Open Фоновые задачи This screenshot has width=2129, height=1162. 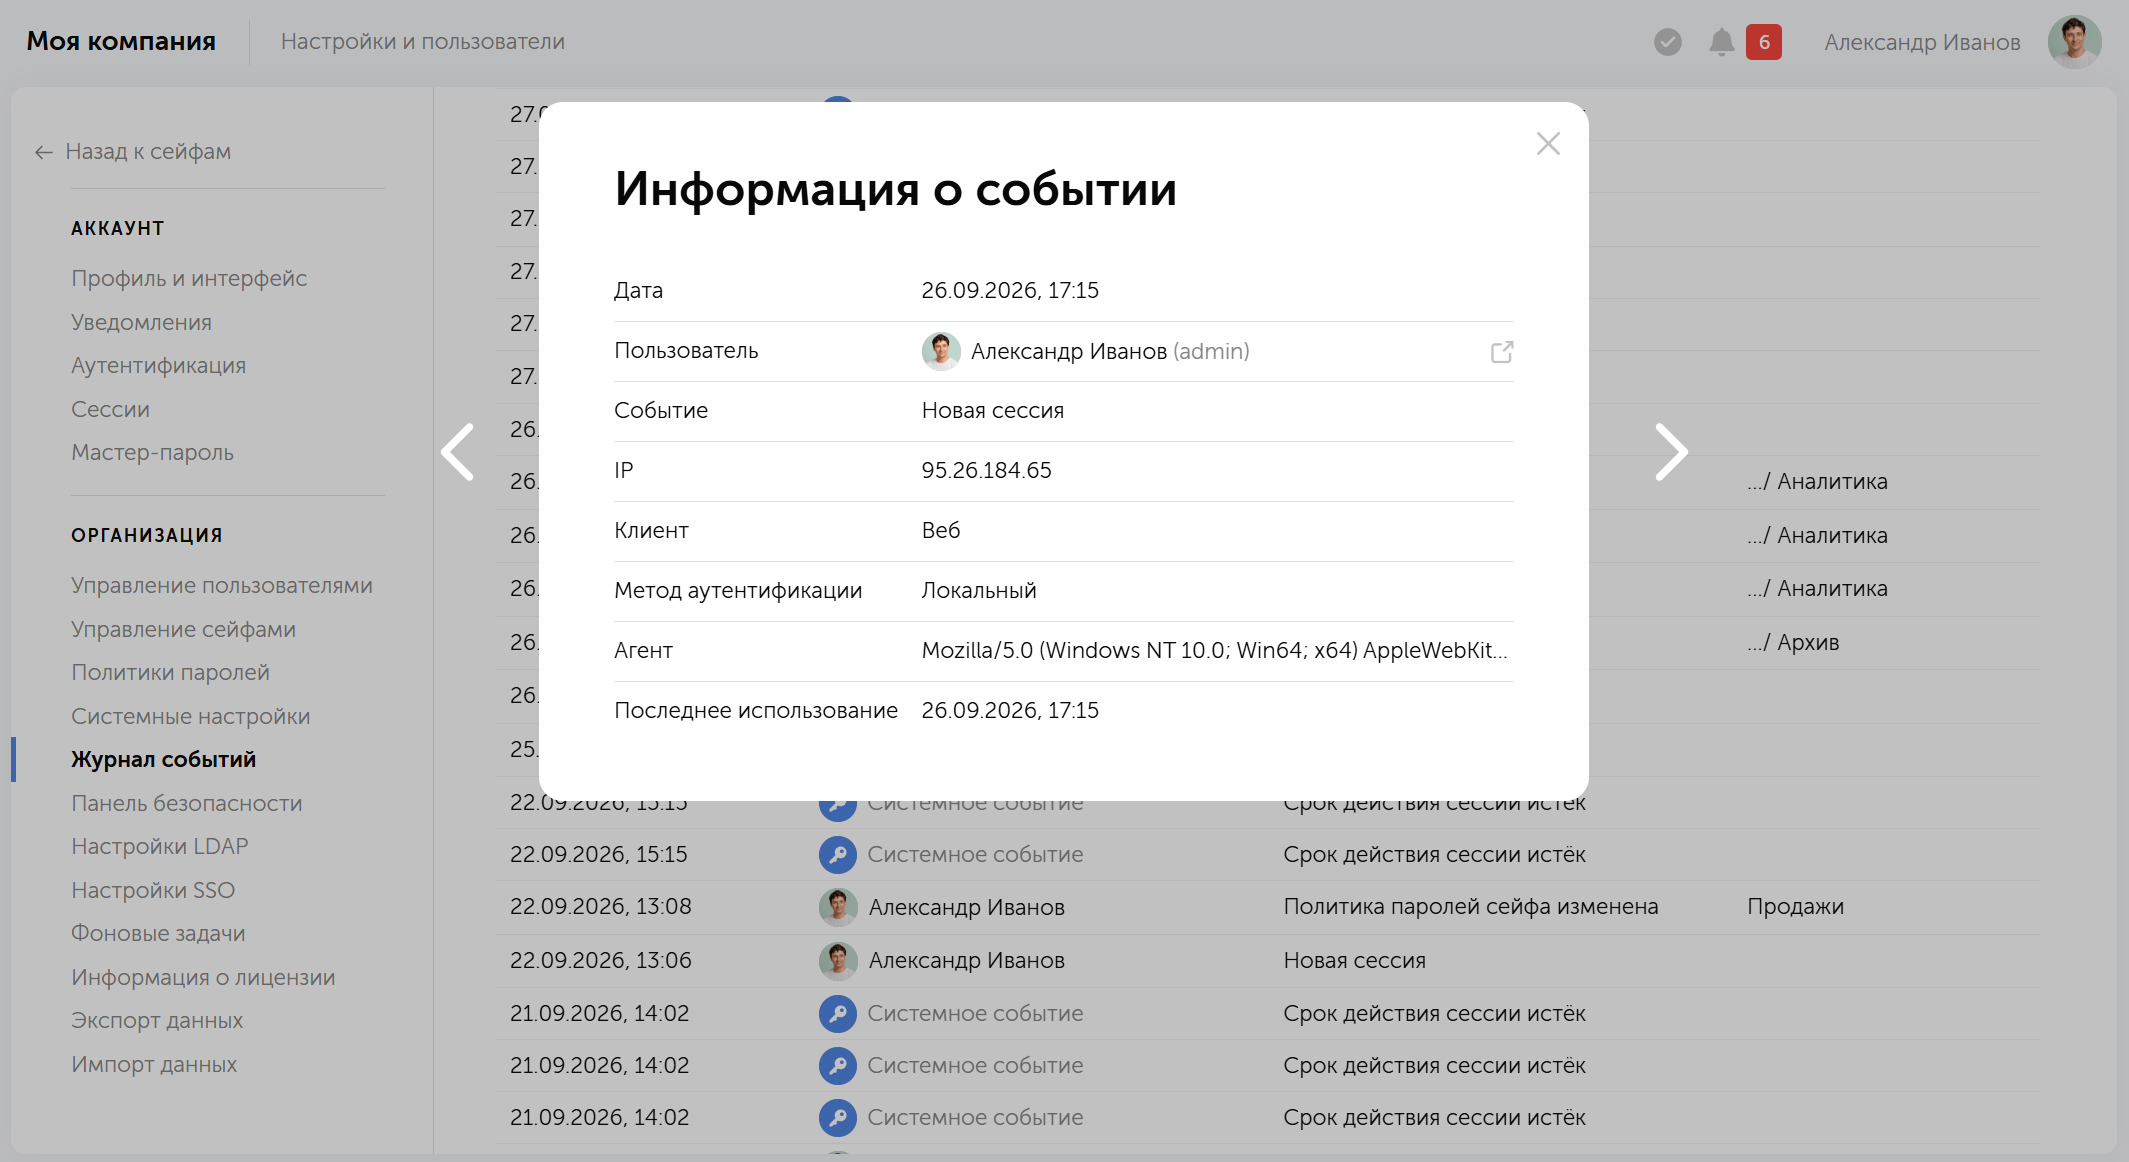point(158,934)
